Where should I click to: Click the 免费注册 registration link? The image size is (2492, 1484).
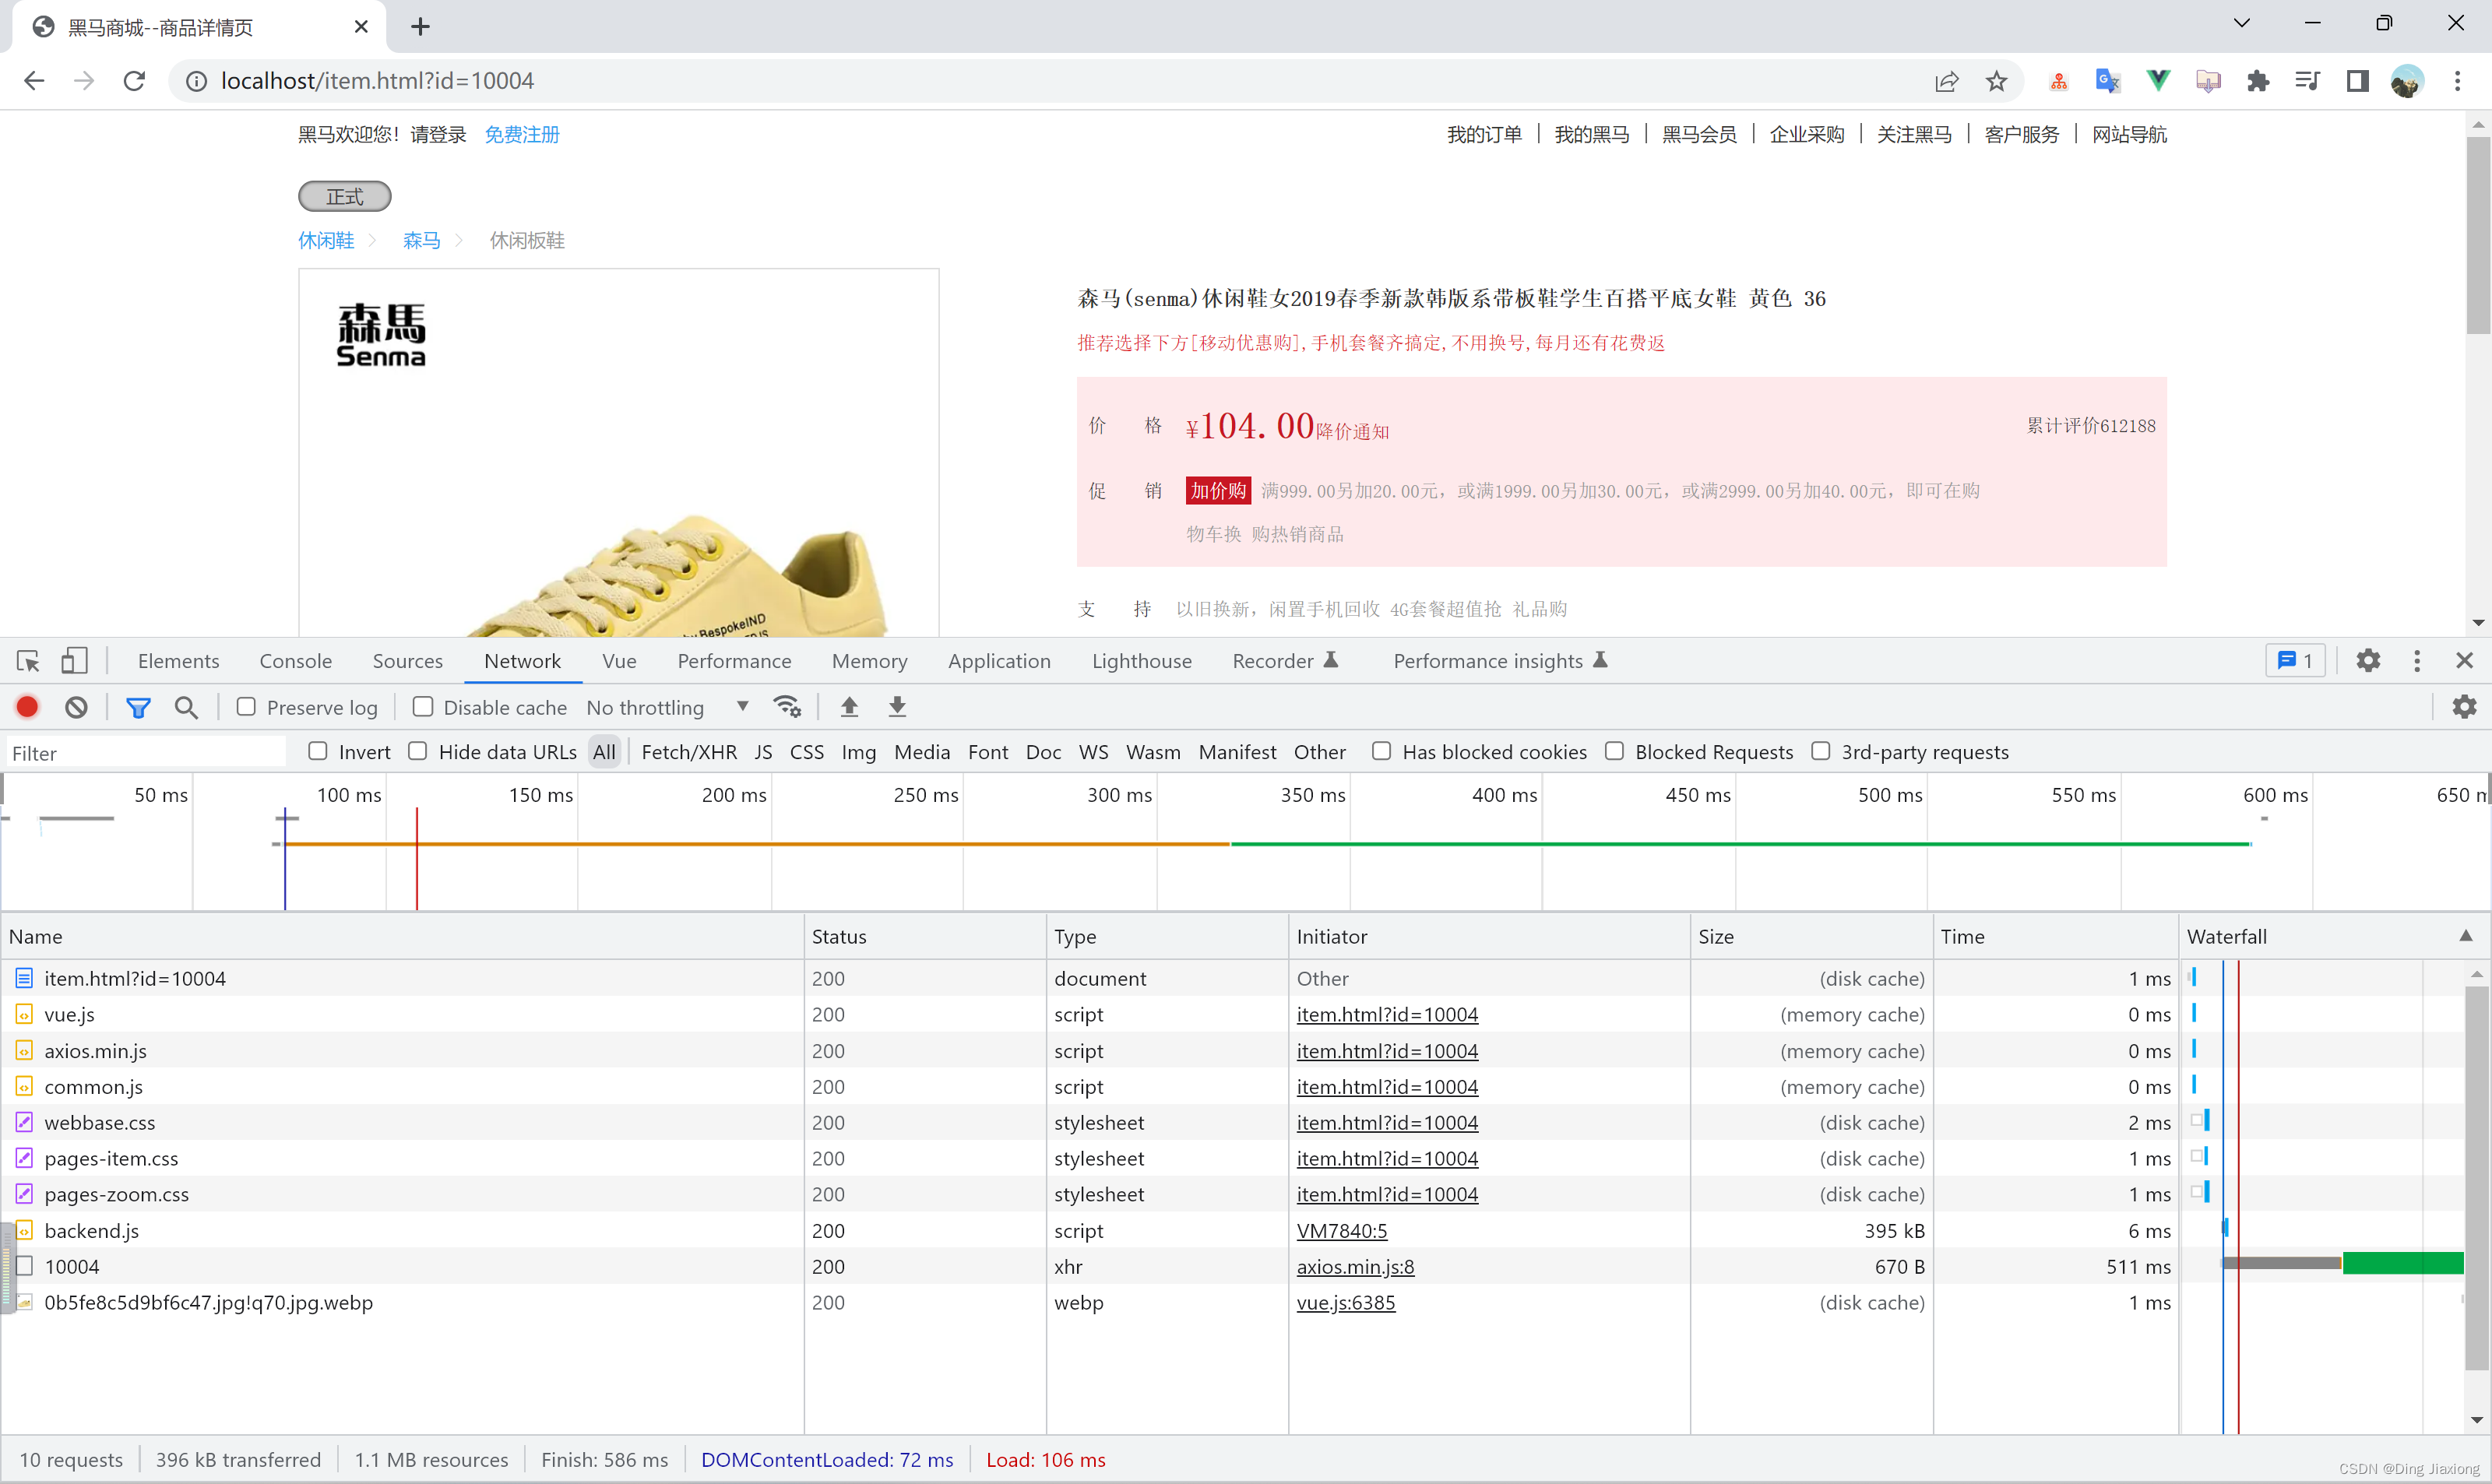[x=522, y=134]
